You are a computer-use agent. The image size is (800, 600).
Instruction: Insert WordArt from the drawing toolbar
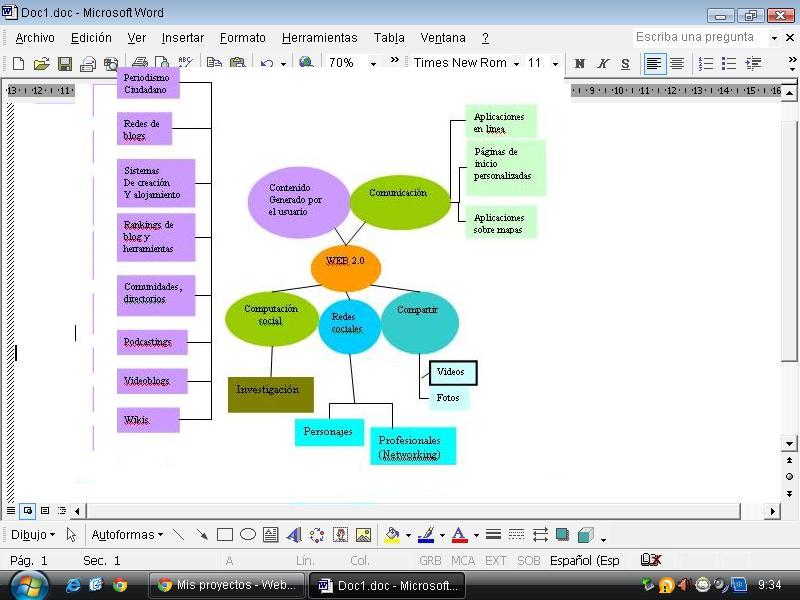[x=294, y=535]
